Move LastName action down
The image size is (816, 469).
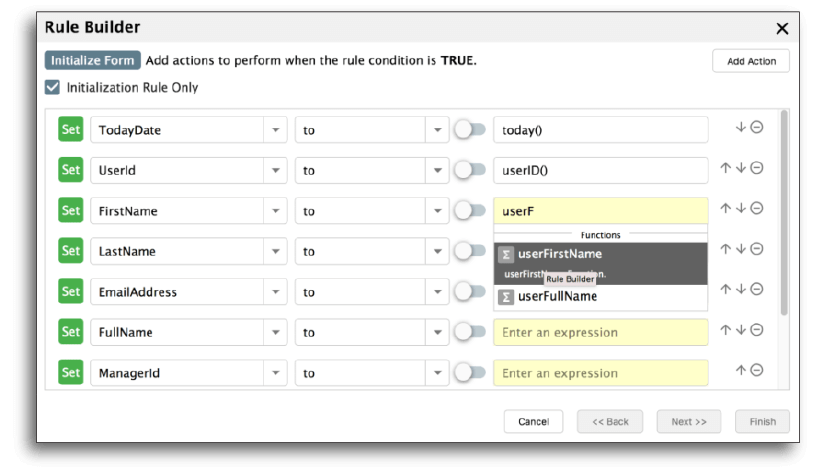point(741,249)
